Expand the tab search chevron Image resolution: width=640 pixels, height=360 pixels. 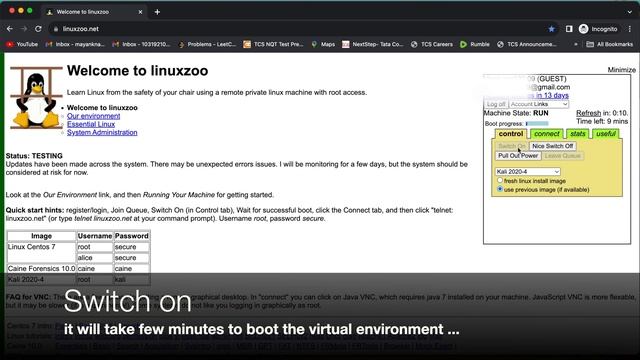(x=629, y=12)
